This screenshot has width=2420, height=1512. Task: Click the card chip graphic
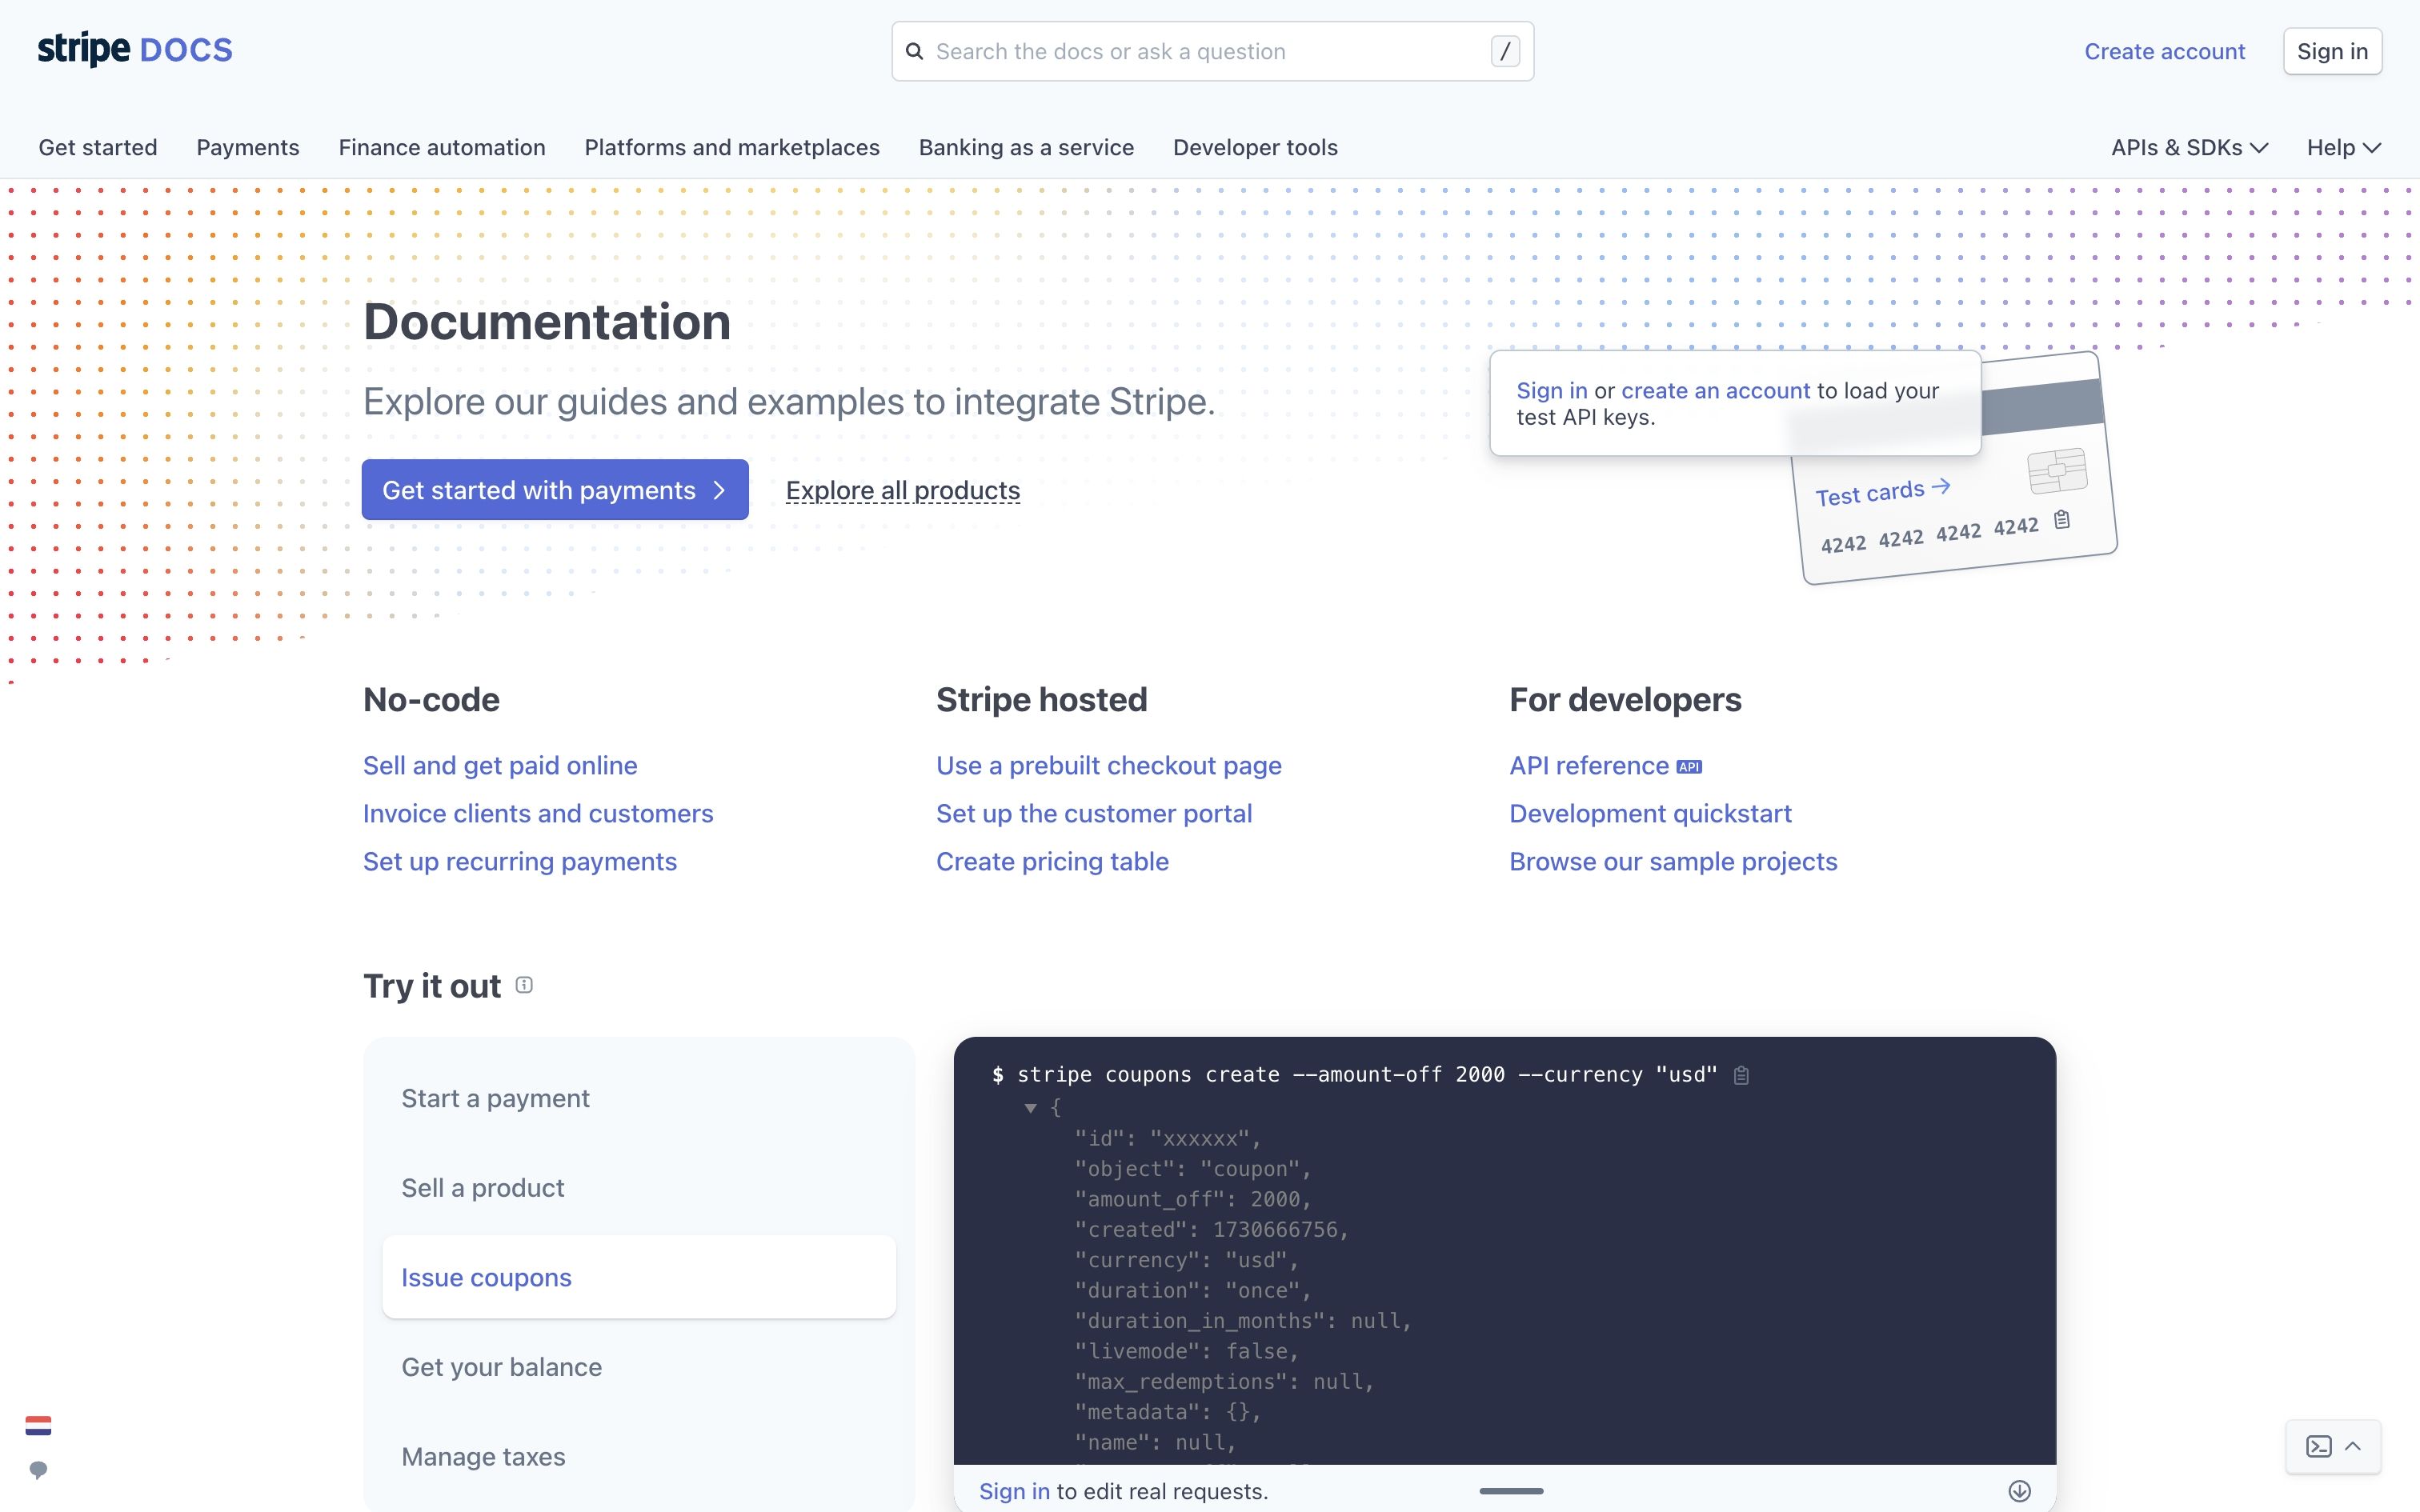coord(2057,470)
